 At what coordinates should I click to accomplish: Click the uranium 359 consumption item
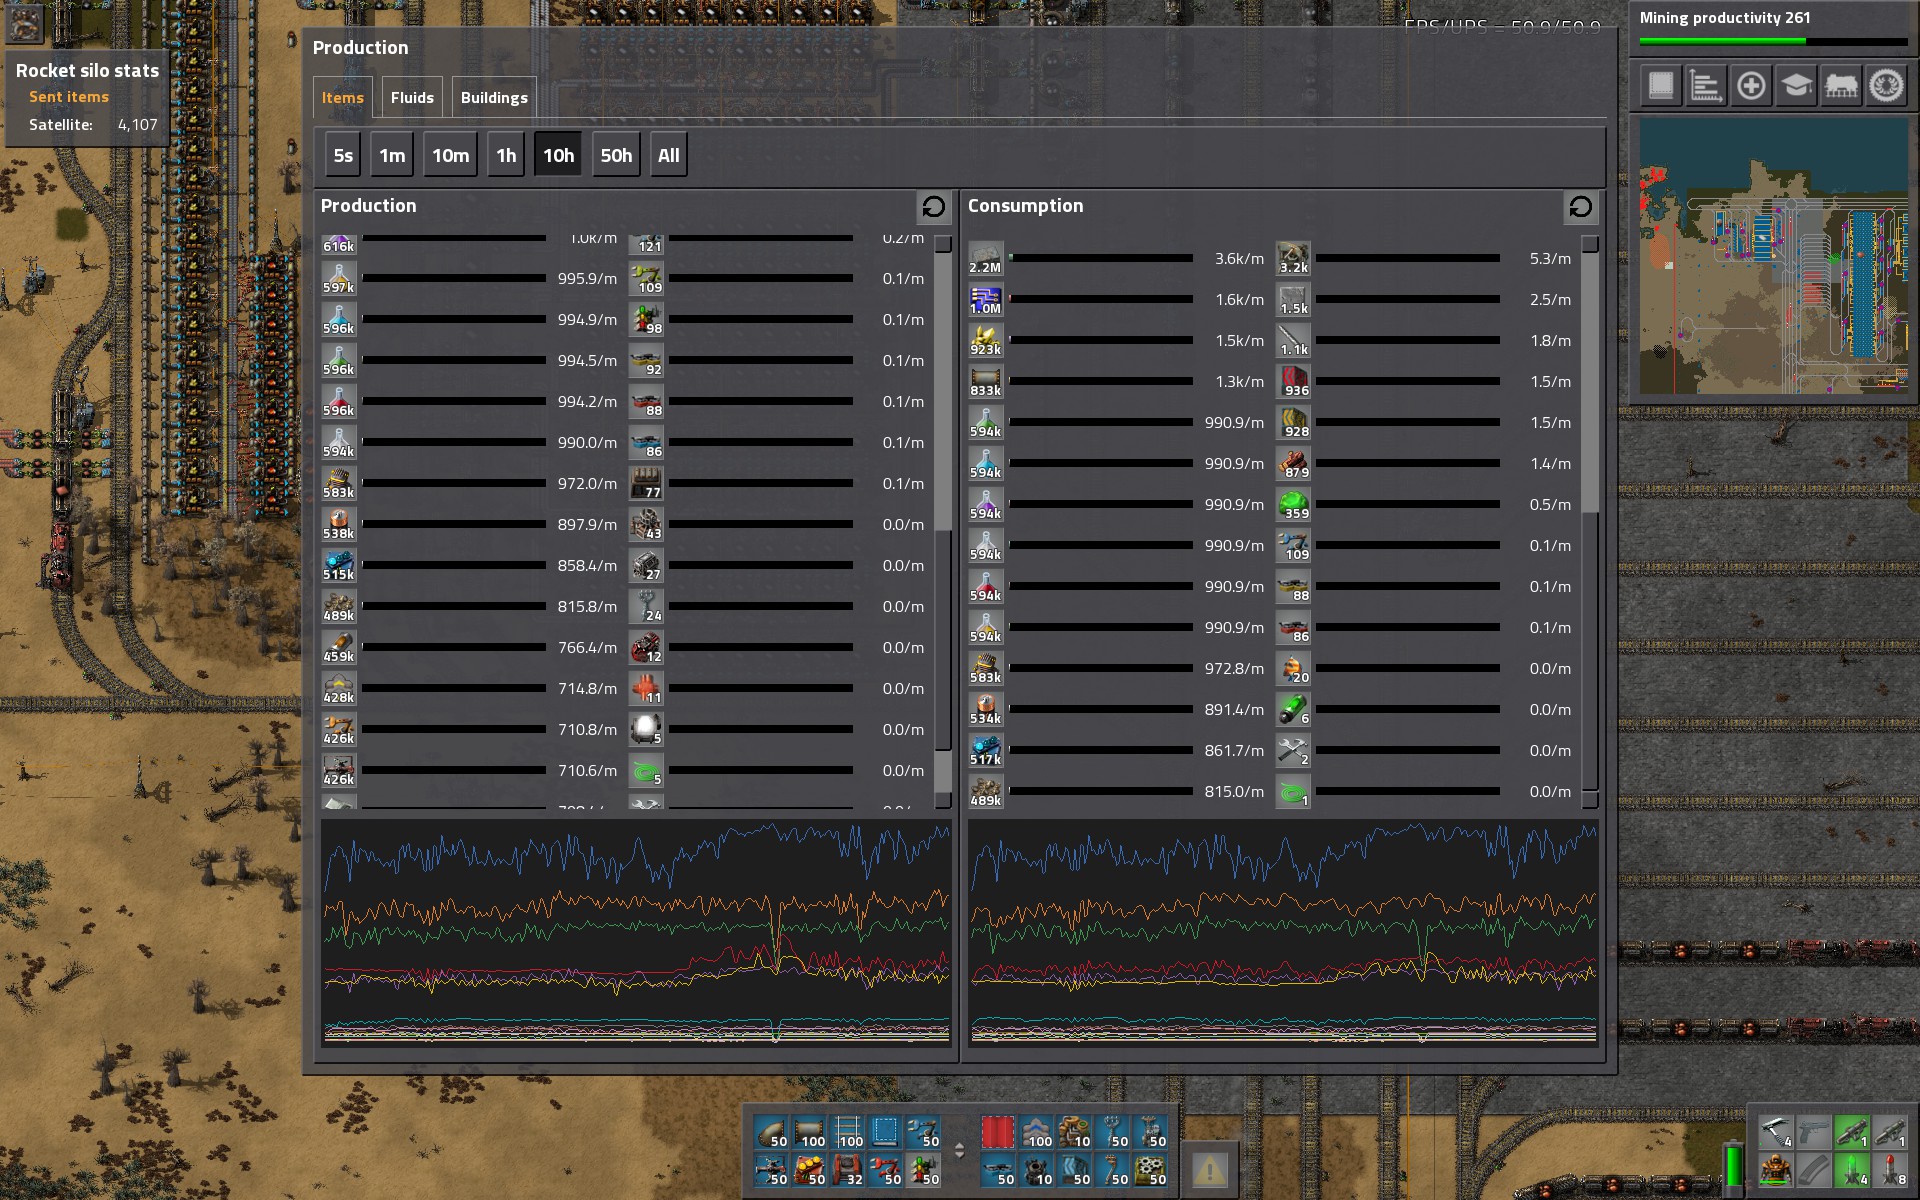click(x=1293, y=504)
